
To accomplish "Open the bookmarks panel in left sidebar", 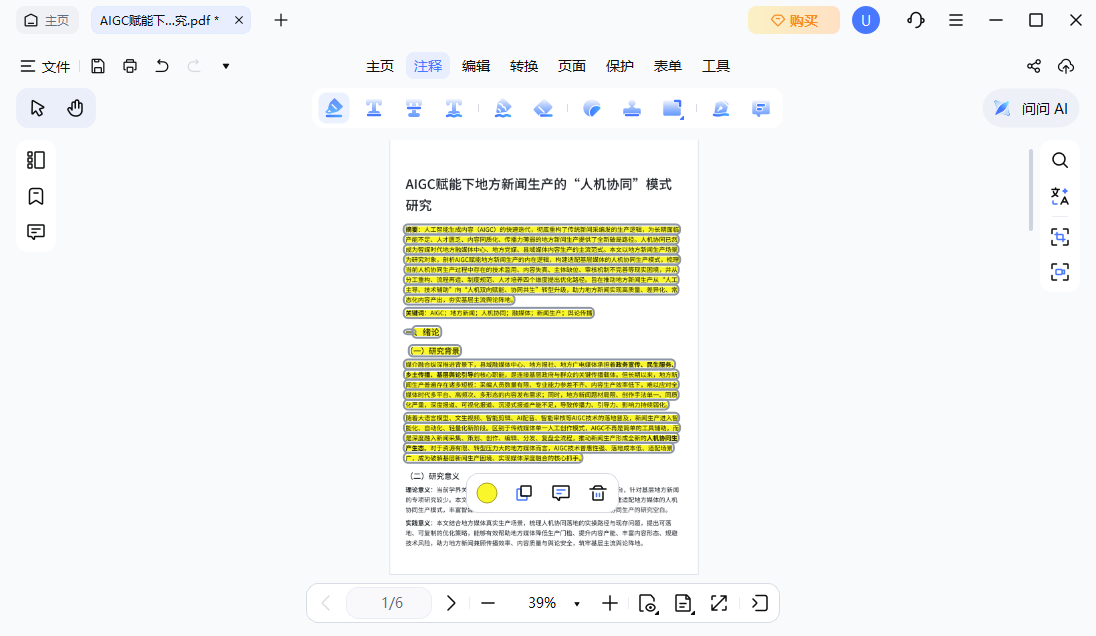I will coord(36,196).
